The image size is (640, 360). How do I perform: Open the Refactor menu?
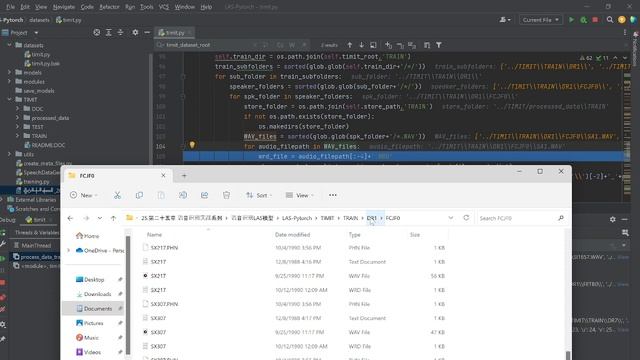(109, 7)
